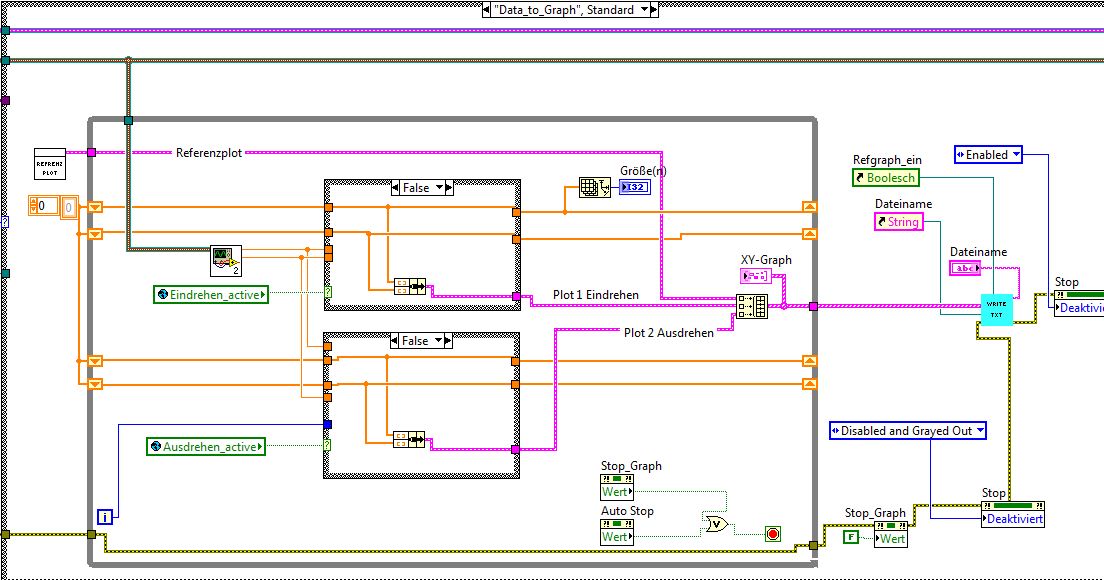This screenshot has height=580, width=1104.
Task: Select the XY-Graph indicator terminal
Action: (x=755, y=276)
